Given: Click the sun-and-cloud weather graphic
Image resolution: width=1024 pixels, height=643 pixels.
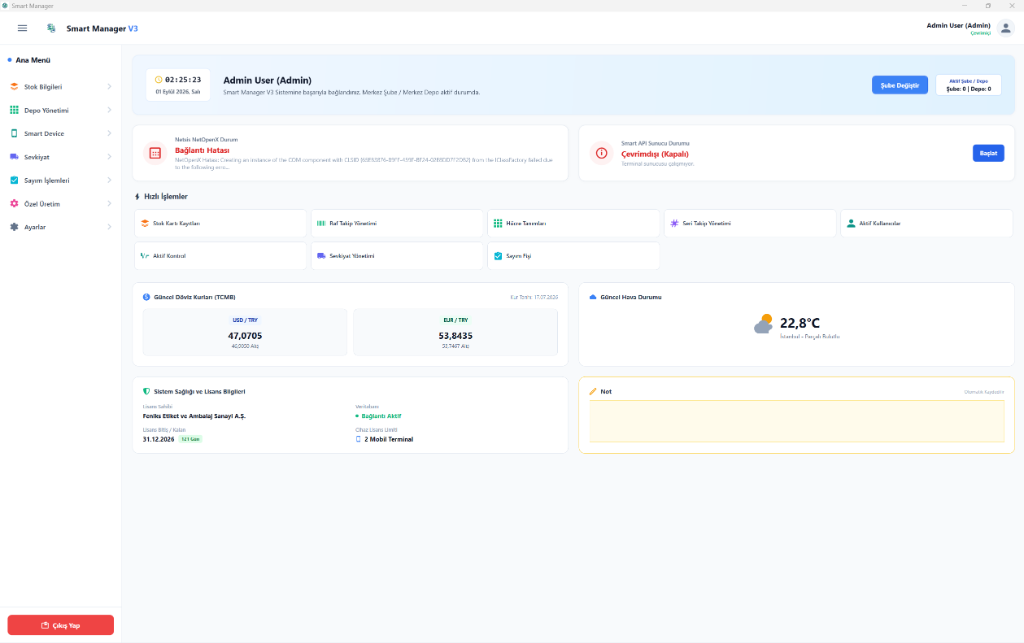Looking at the screenshot, I should click(763, 324).
